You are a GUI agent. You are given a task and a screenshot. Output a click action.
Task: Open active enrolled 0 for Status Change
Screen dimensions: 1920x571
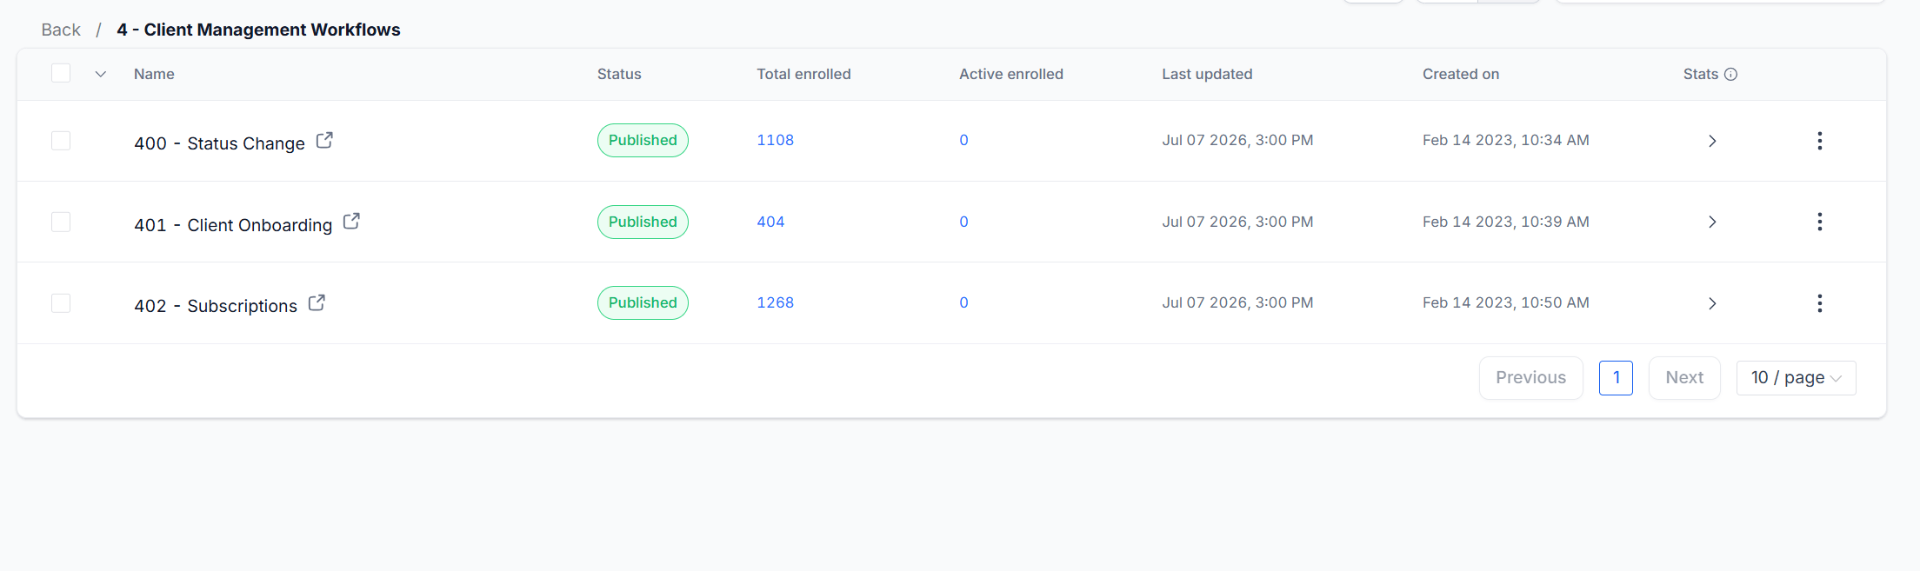[x=964, y=140]
